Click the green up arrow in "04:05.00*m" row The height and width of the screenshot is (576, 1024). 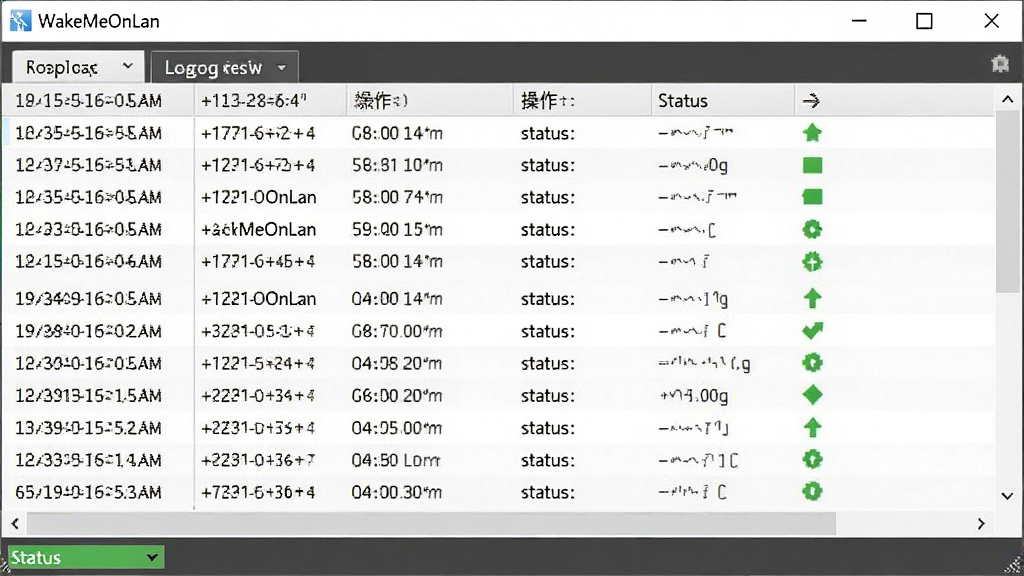(812, 428)
